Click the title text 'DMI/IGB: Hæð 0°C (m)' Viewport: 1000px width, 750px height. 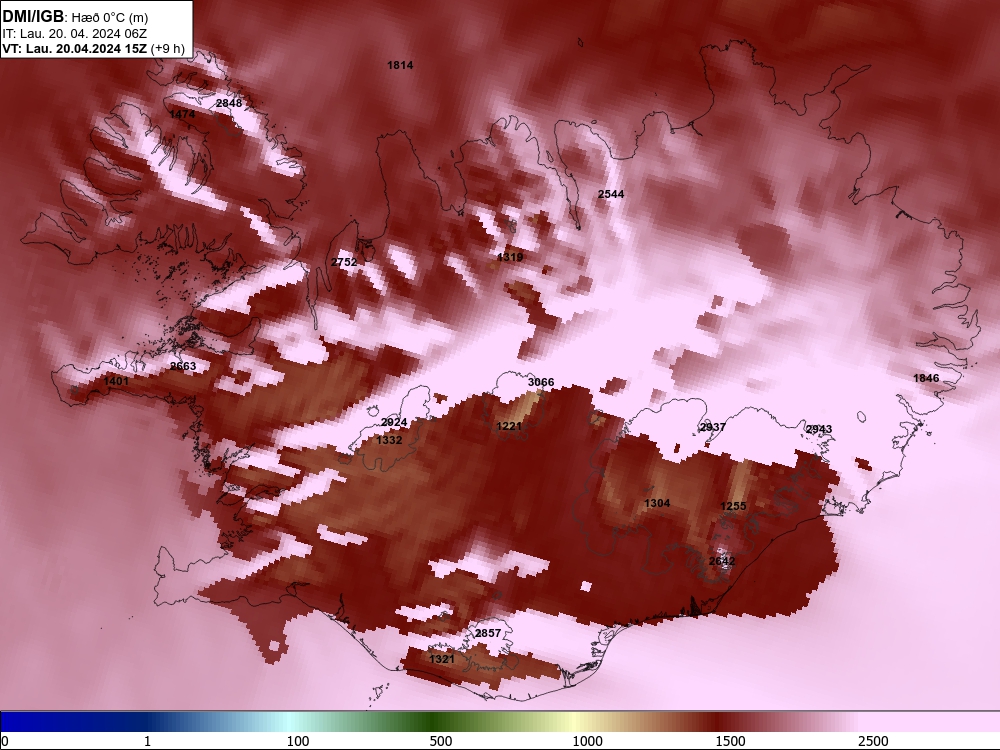pos(75,17)
